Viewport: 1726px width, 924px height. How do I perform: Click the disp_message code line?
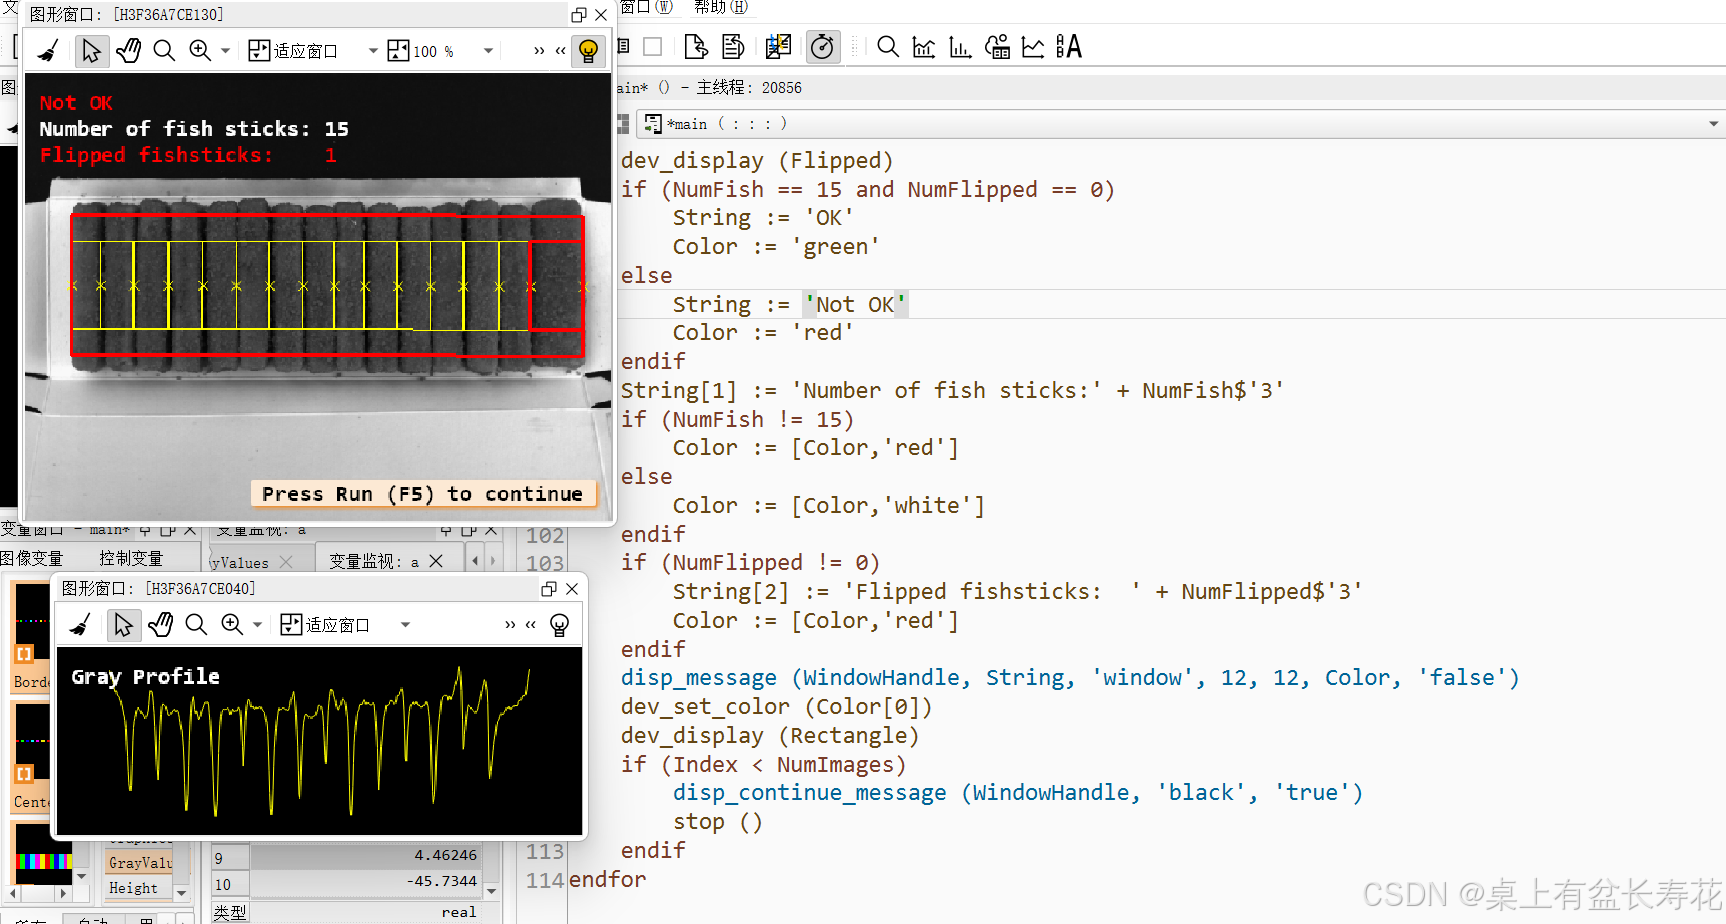click(x=1070, y=678)
